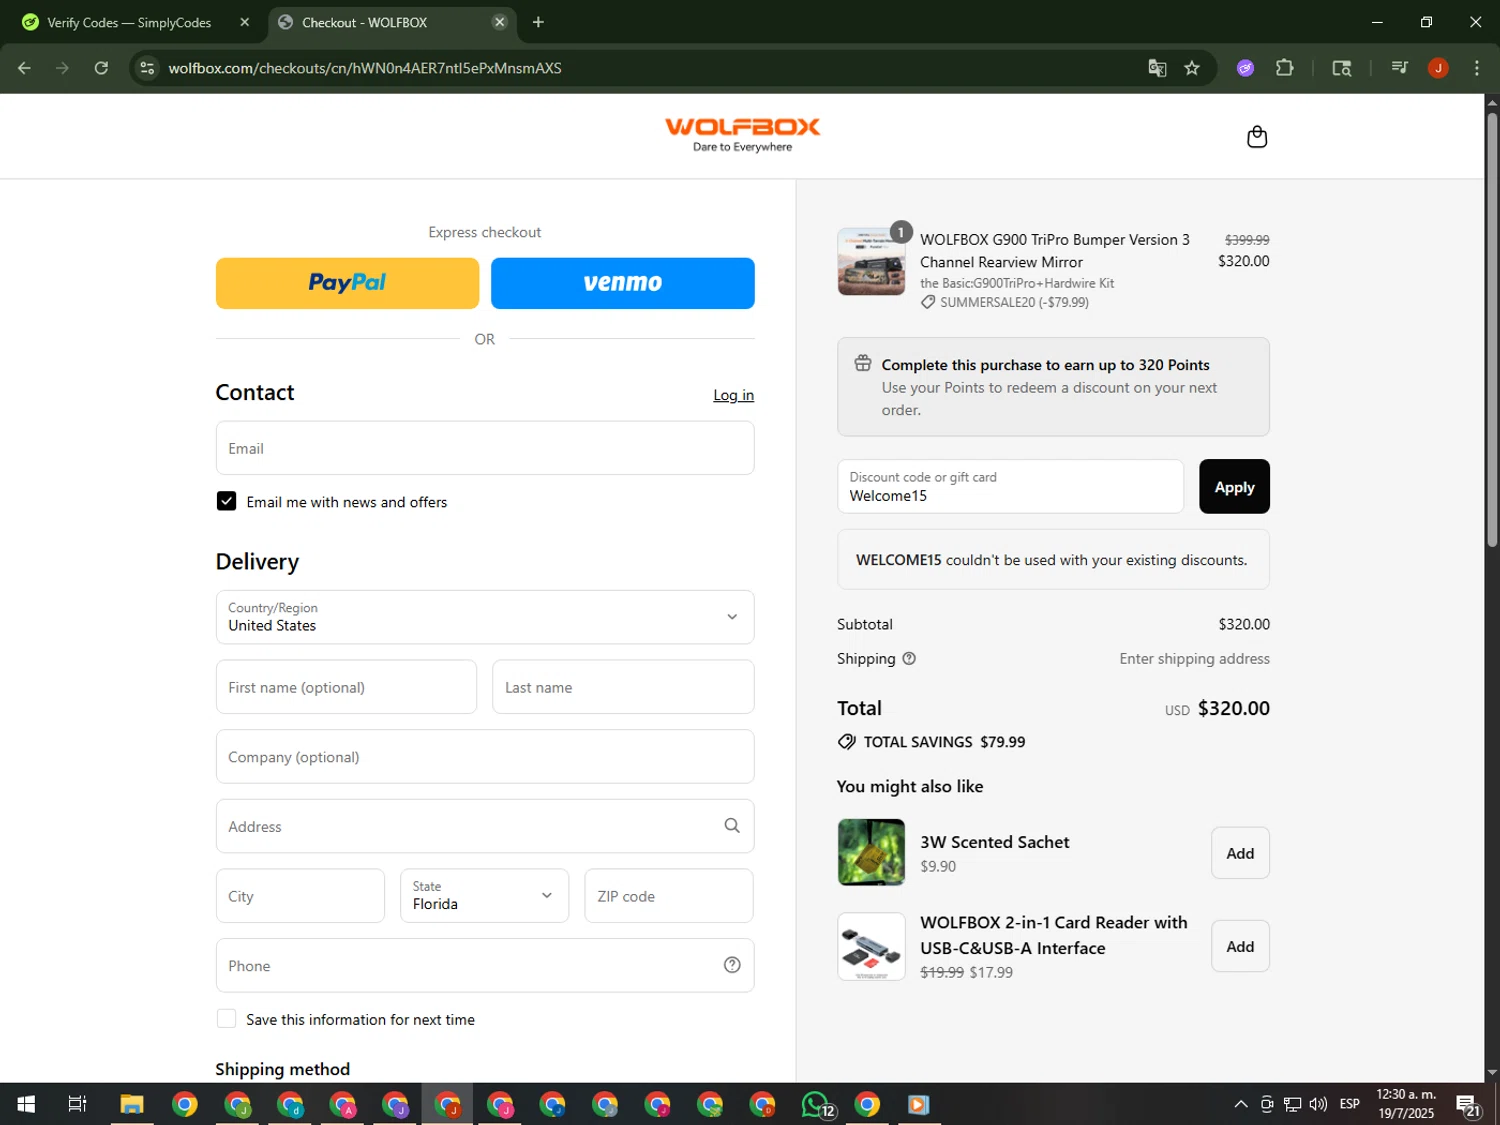This screenshot has width=1500, height=1125.
Task: Click the volume speaker tray icon
Action: click(x=1318, y=1104)
